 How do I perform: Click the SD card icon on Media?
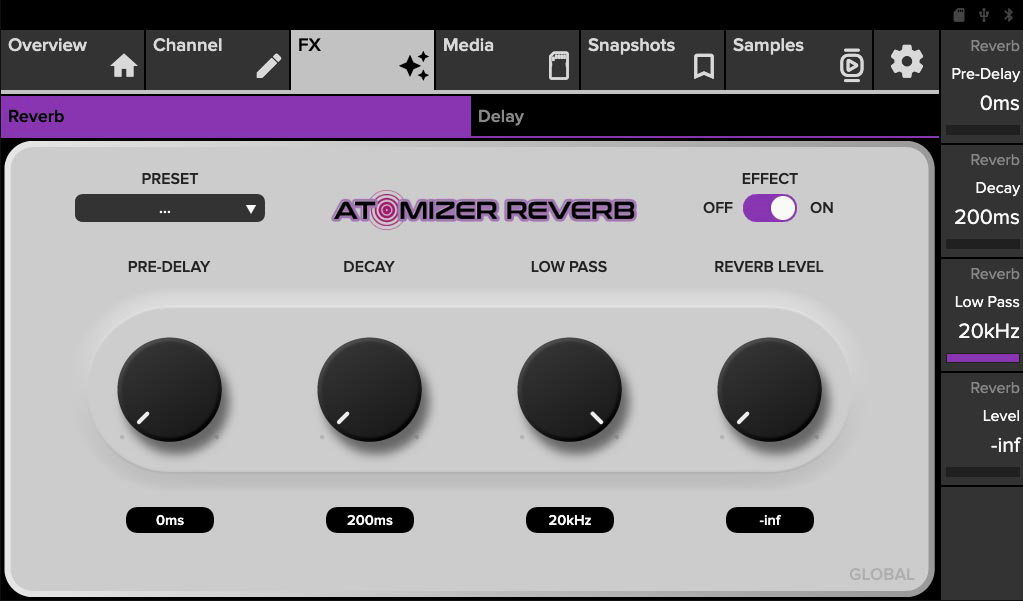tap(559, 67)
